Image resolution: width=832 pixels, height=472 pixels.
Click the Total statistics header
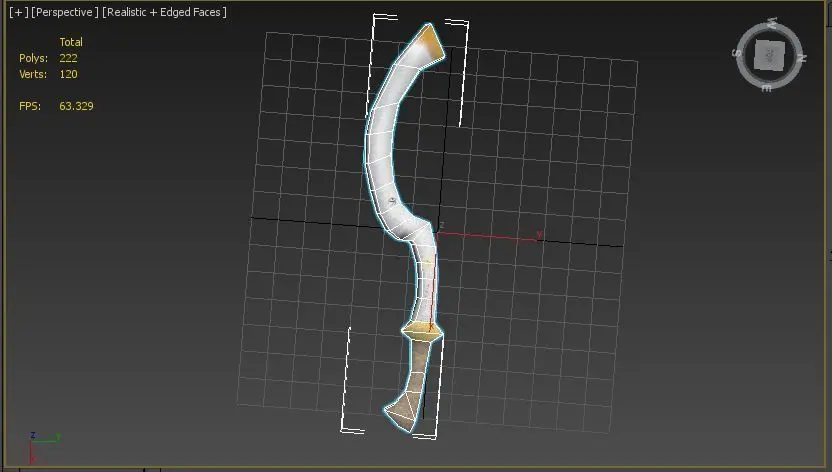tap(71, 42)
